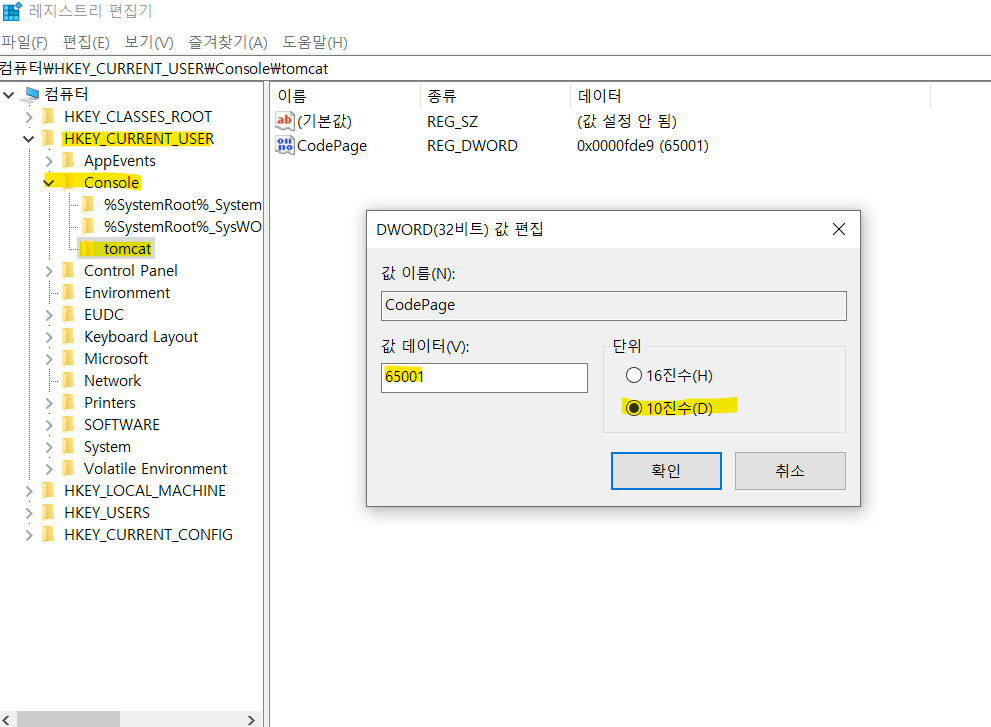
Task: Expand Volatile Environment chevron
Action: [49, 469]
